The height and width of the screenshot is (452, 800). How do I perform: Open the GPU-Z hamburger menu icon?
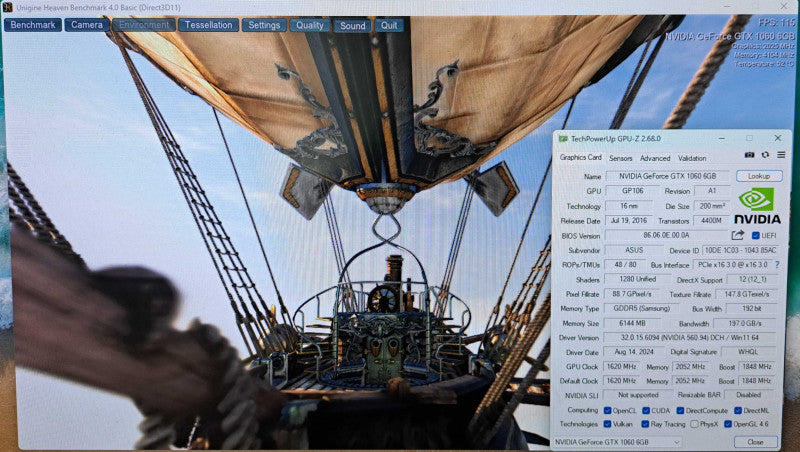(x=781, y=155)
